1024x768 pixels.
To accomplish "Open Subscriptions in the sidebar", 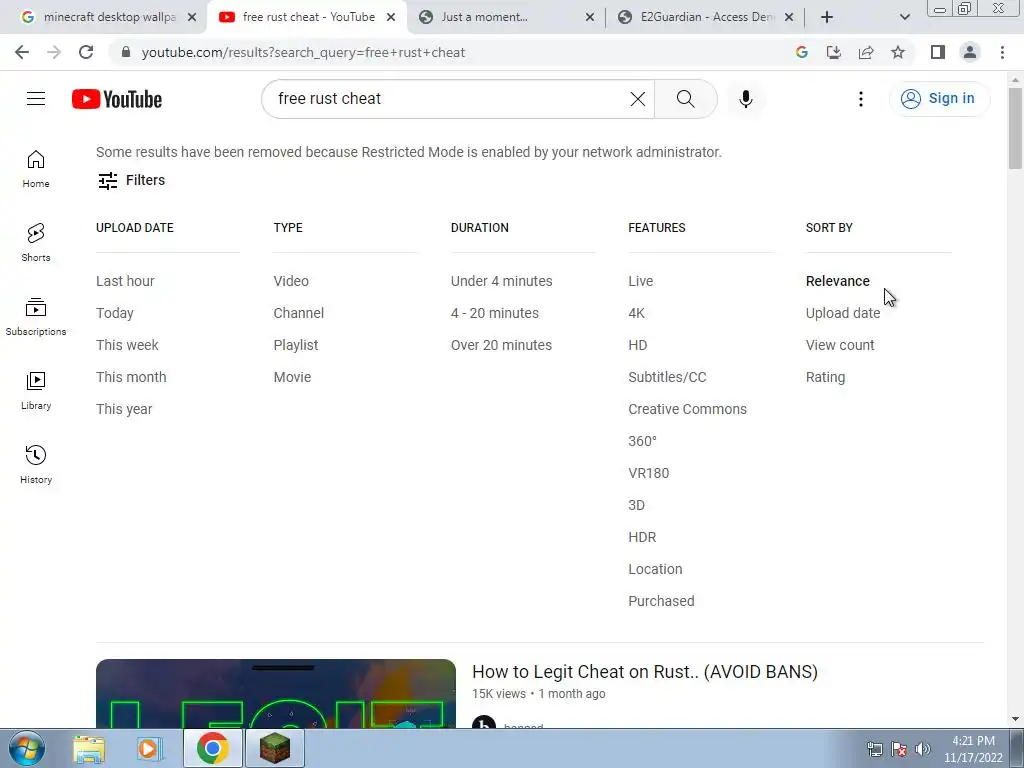I will coord(36,317).
